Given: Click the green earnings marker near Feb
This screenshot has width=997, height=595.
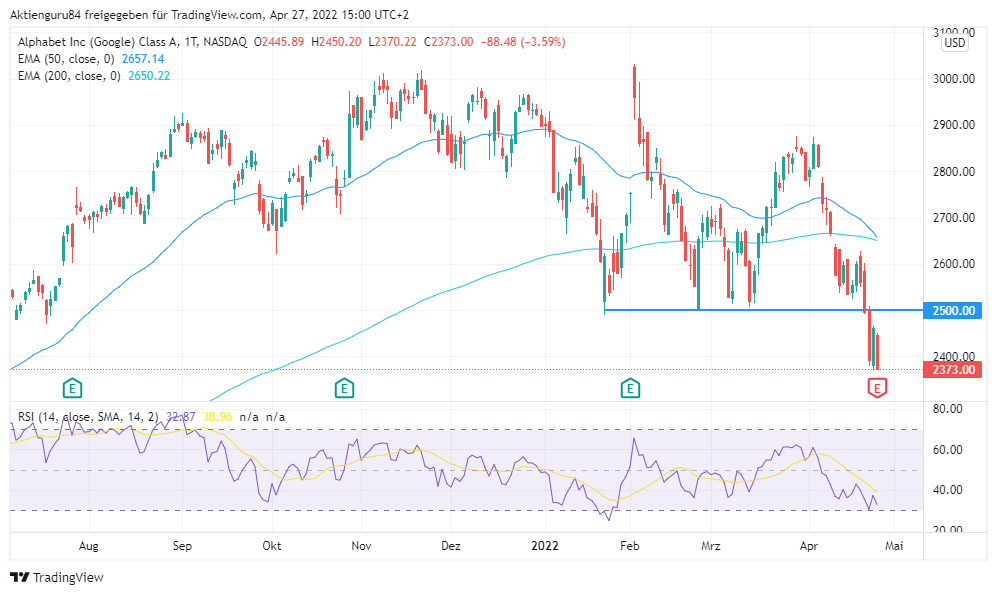Looking at the screenshot, I should pos(630,387).
